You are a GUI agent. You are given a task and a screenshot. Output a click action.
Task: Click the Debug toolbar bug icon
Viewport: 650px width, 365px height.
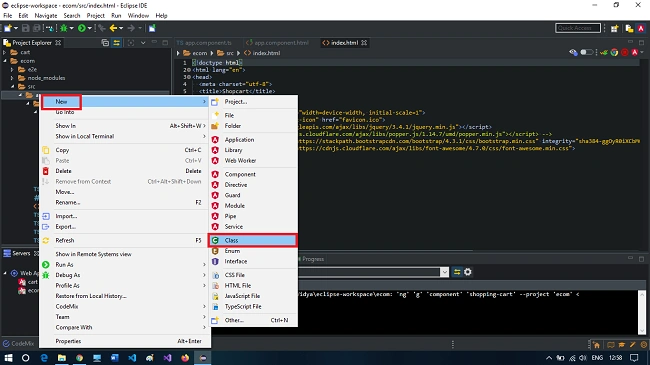tap(63, 28)
